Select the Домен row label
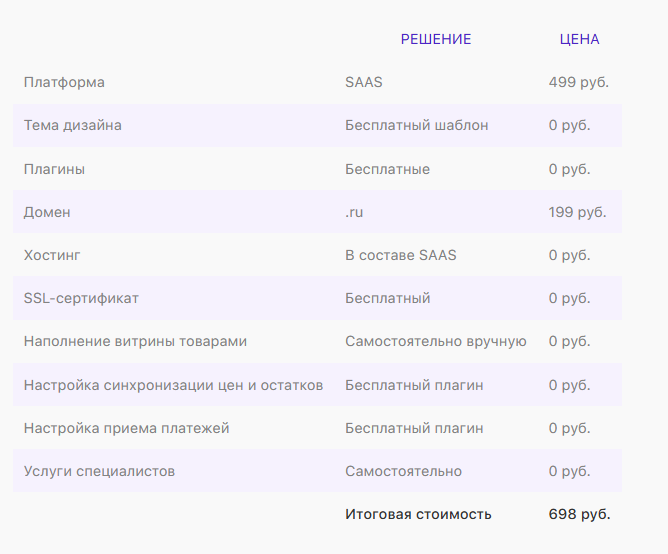This screenshot has height=554, width=668. coord(47,212)
